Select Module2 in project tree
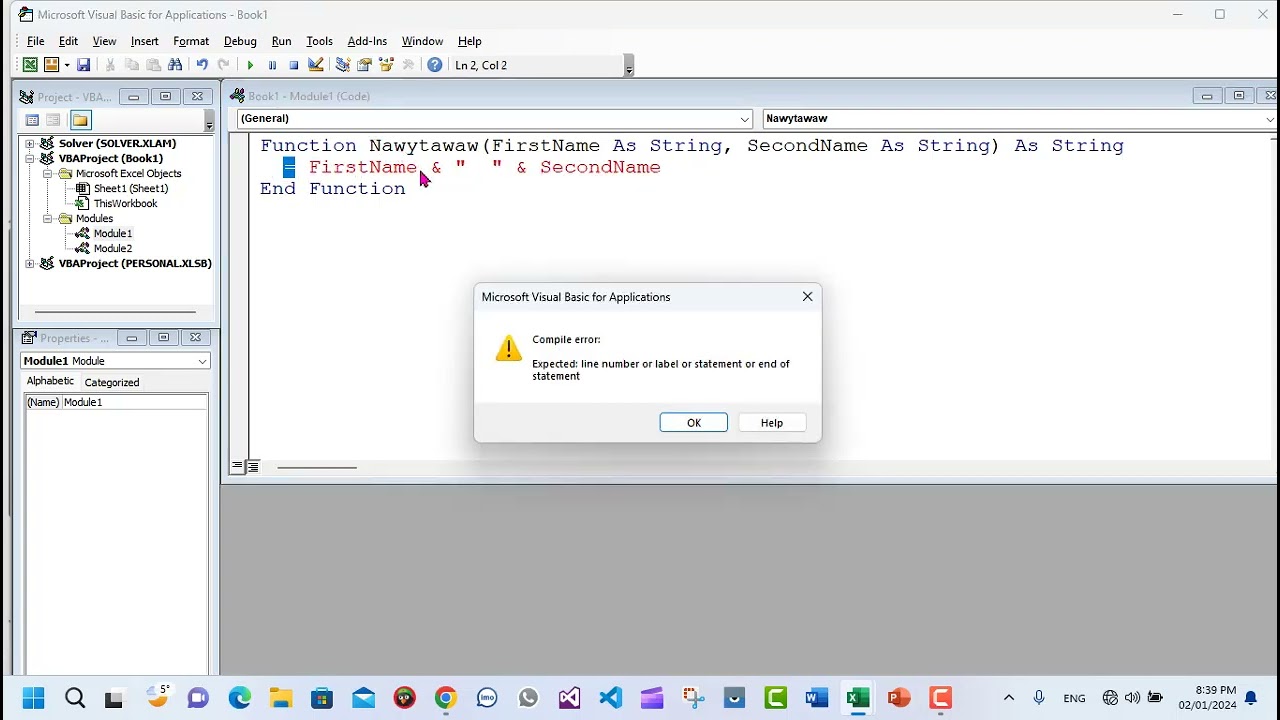The image size is (1280, 720). click(113, 248)
